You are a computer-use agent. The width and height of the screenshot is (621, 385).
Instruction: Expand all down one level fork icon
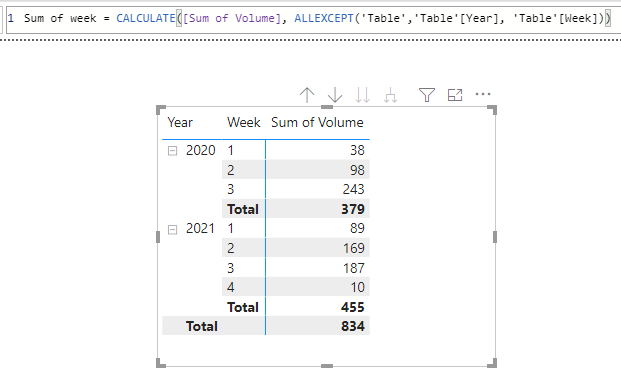pos(391,95)
